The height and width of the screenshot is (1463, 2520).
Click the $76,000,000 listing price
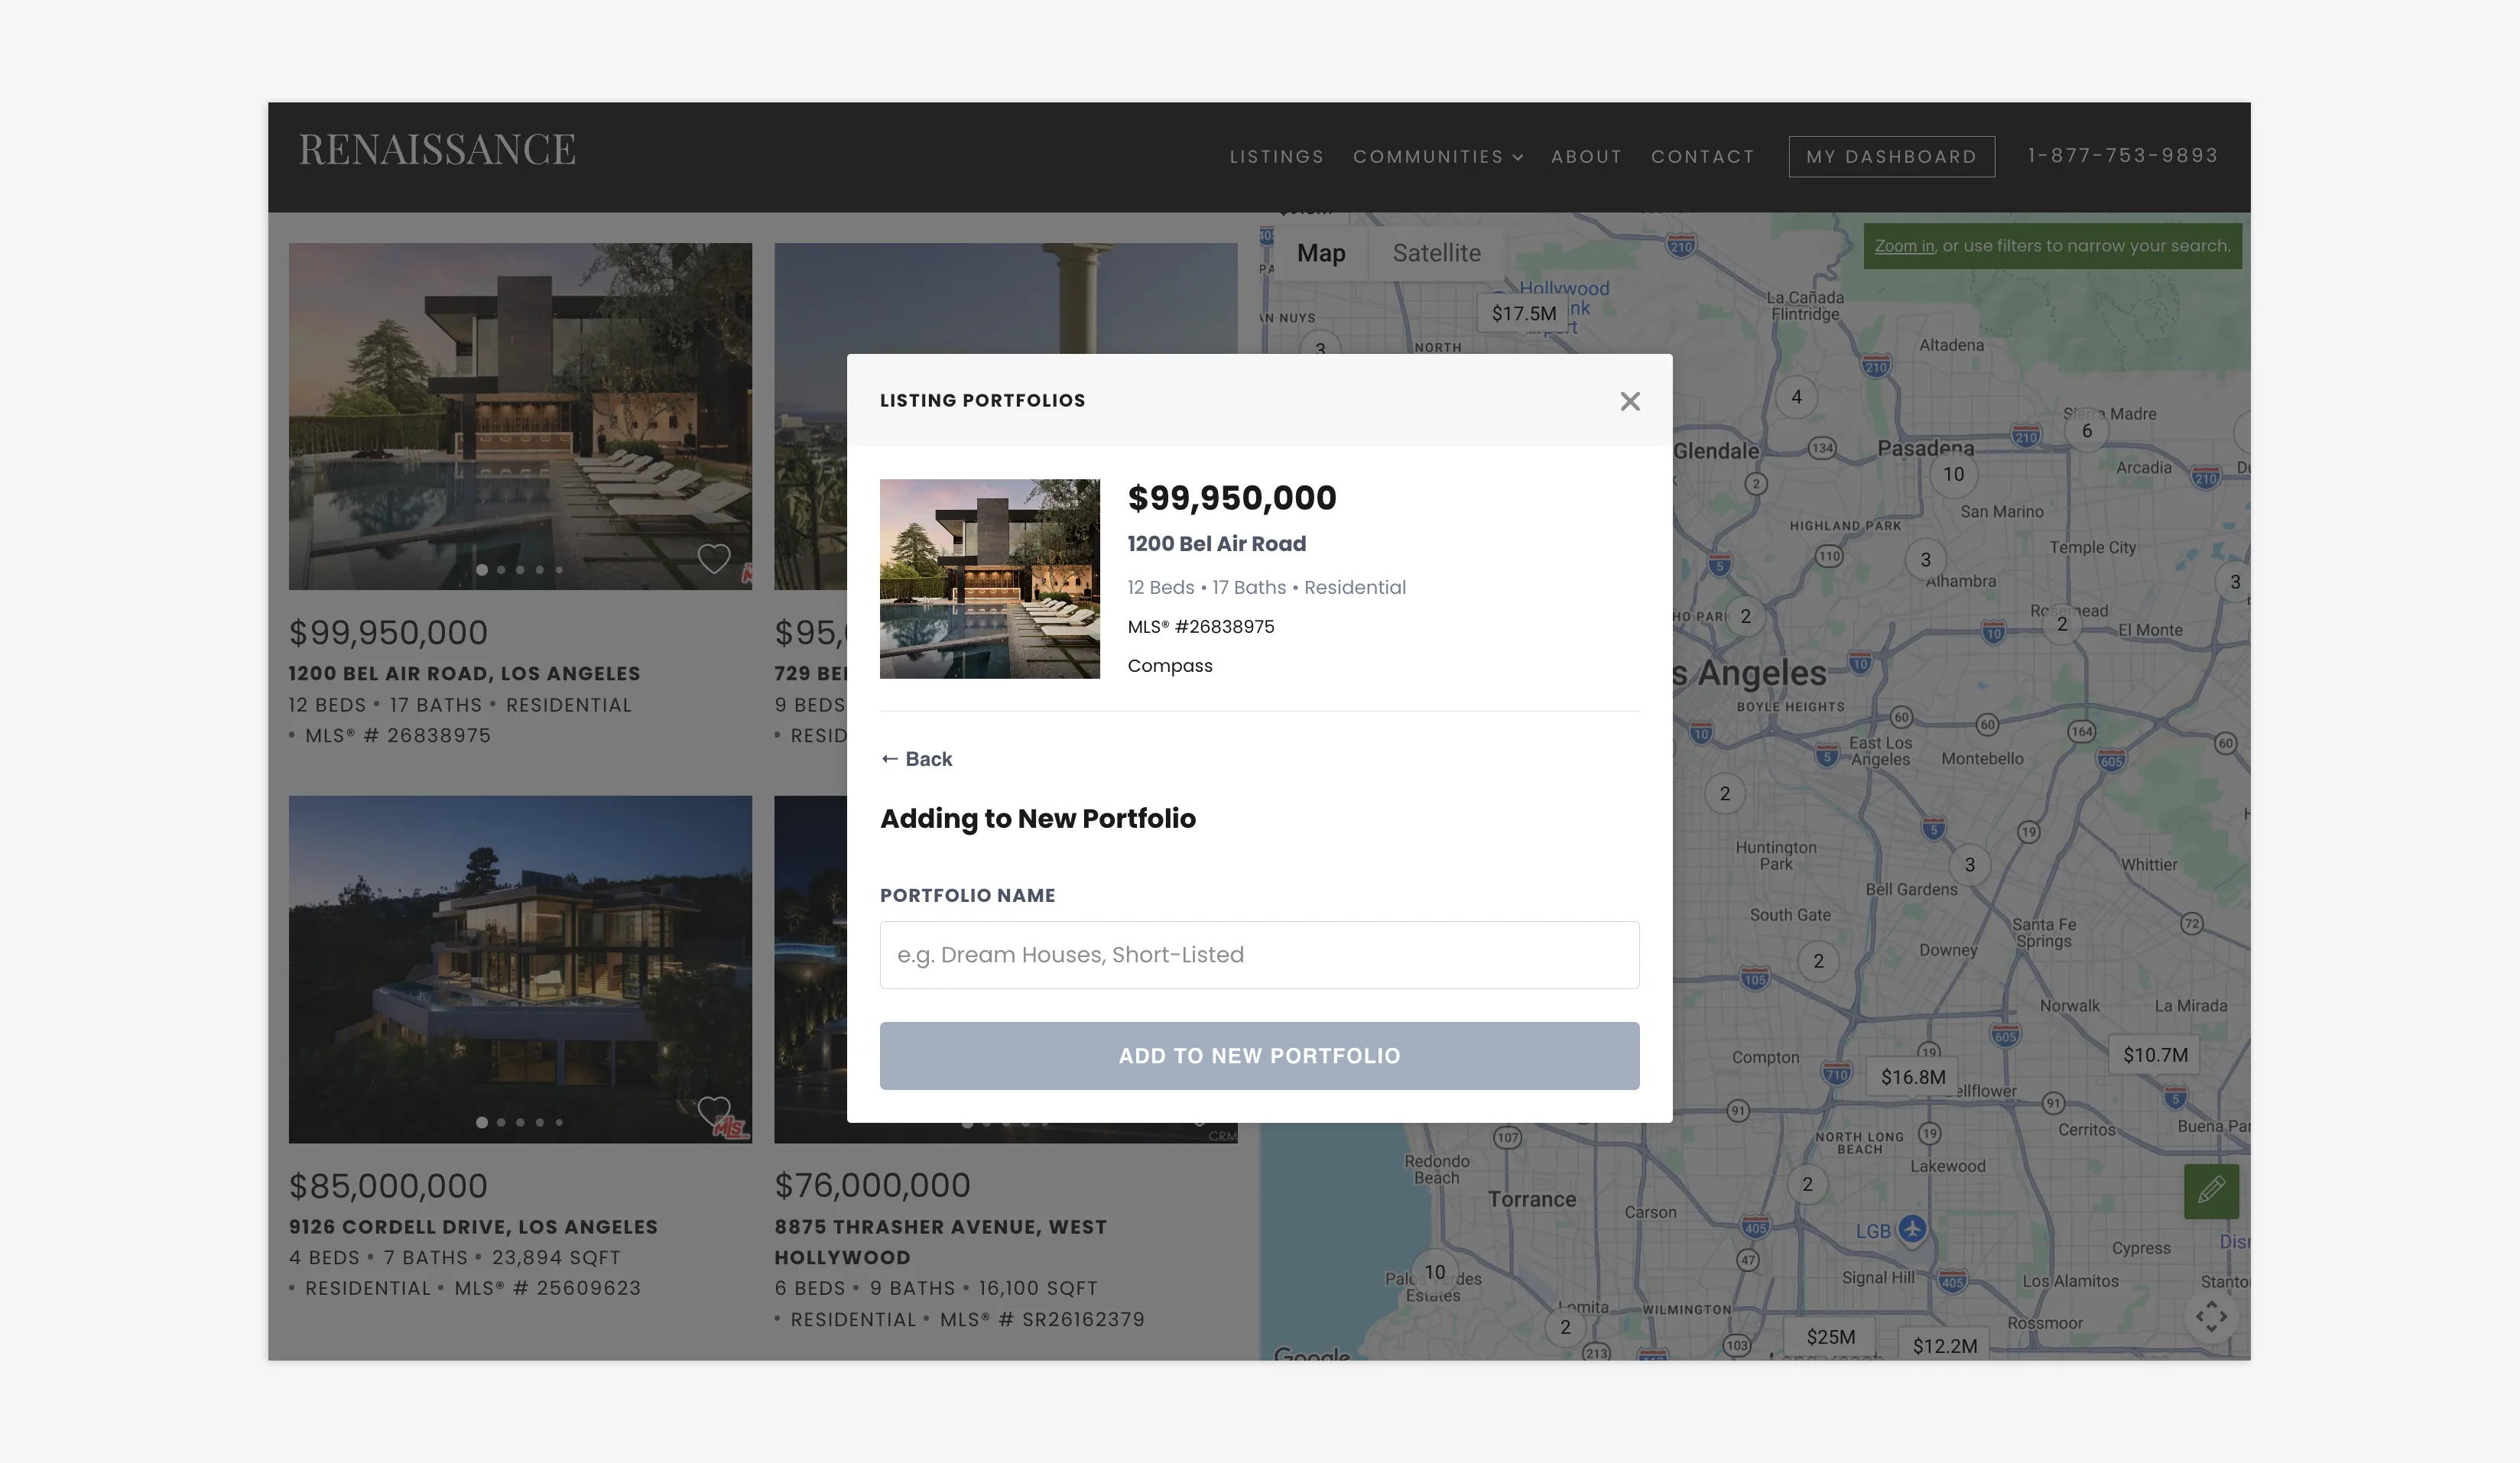pyautogui.click(x=872, y=1185)
